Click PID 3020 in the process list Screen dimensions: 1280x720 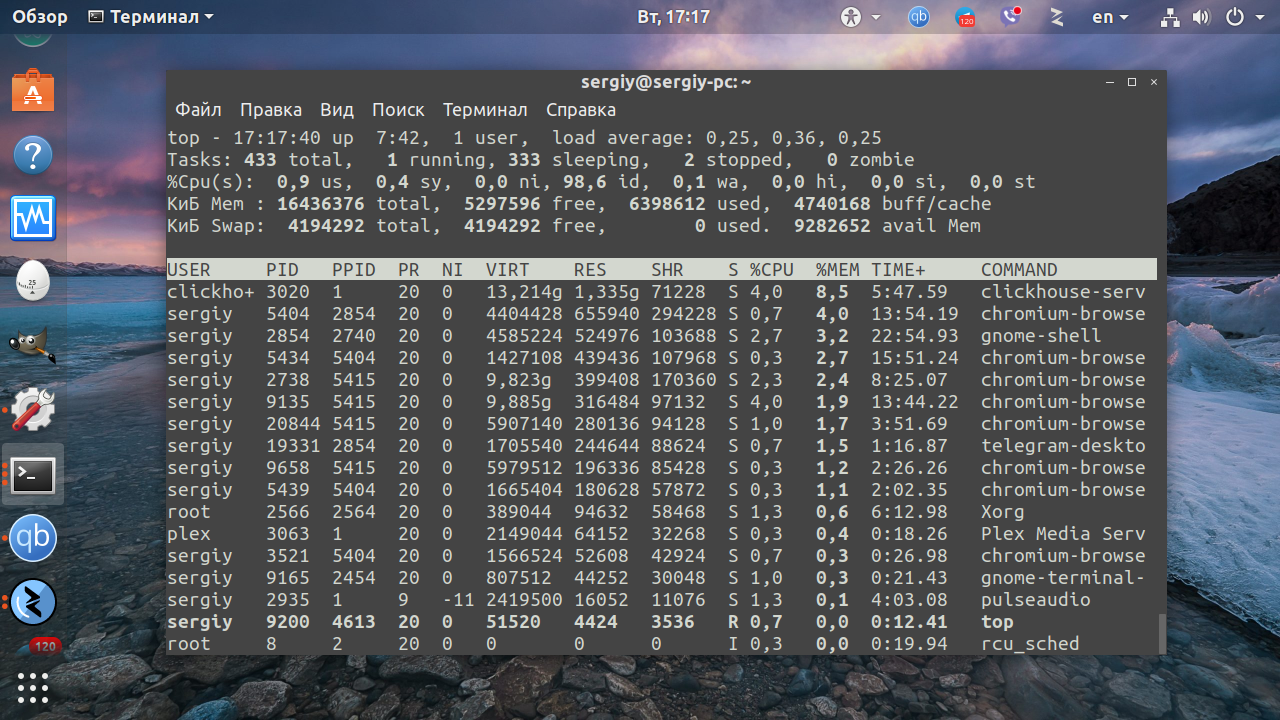pyautogui.click(x=288, y=292)
